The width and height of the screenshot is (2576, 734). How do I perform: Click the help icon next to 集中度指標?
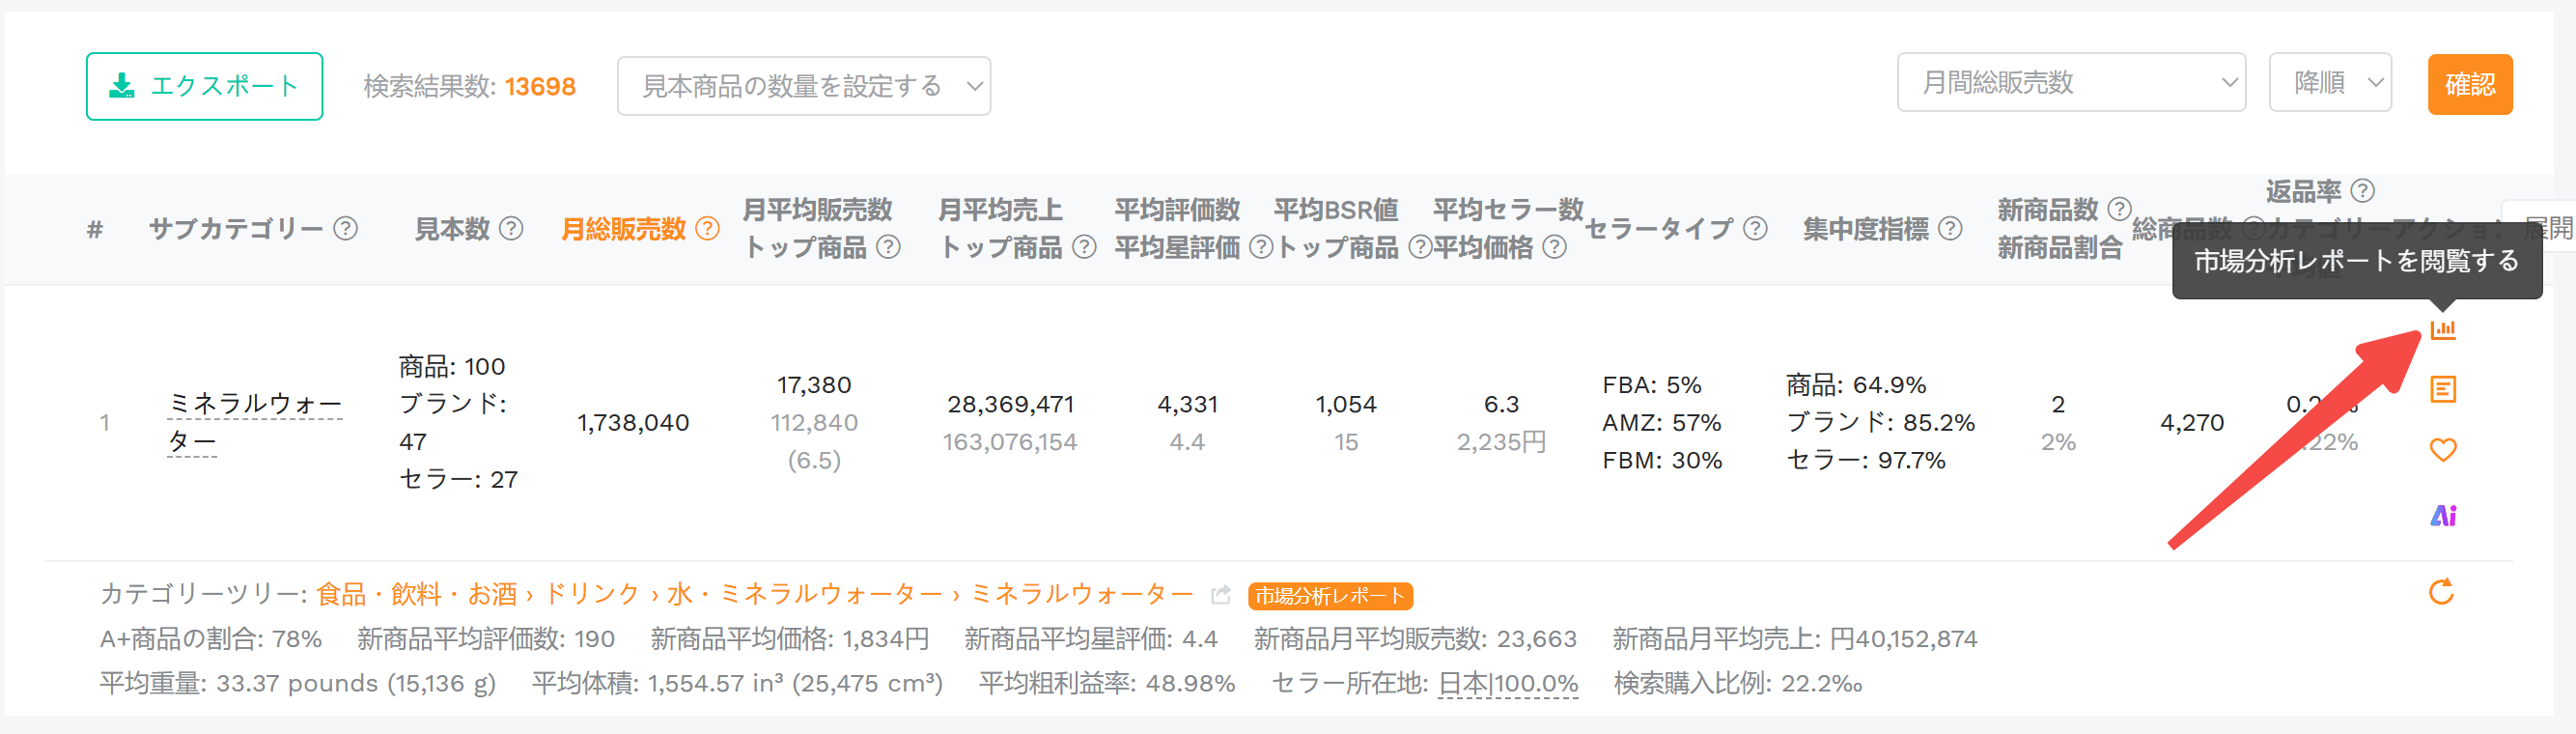pyautogui.click(x=1949, y=229)
